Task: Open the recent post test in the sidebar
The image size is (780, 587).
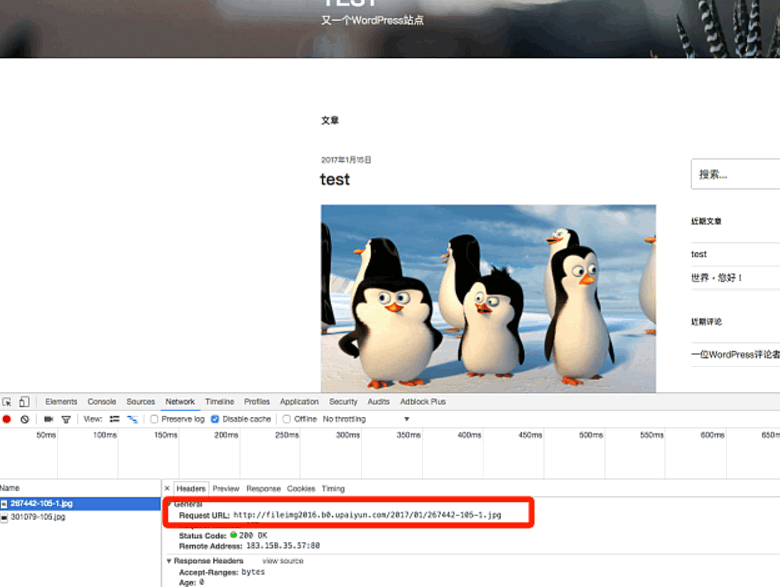Action: tap(699, 254)
